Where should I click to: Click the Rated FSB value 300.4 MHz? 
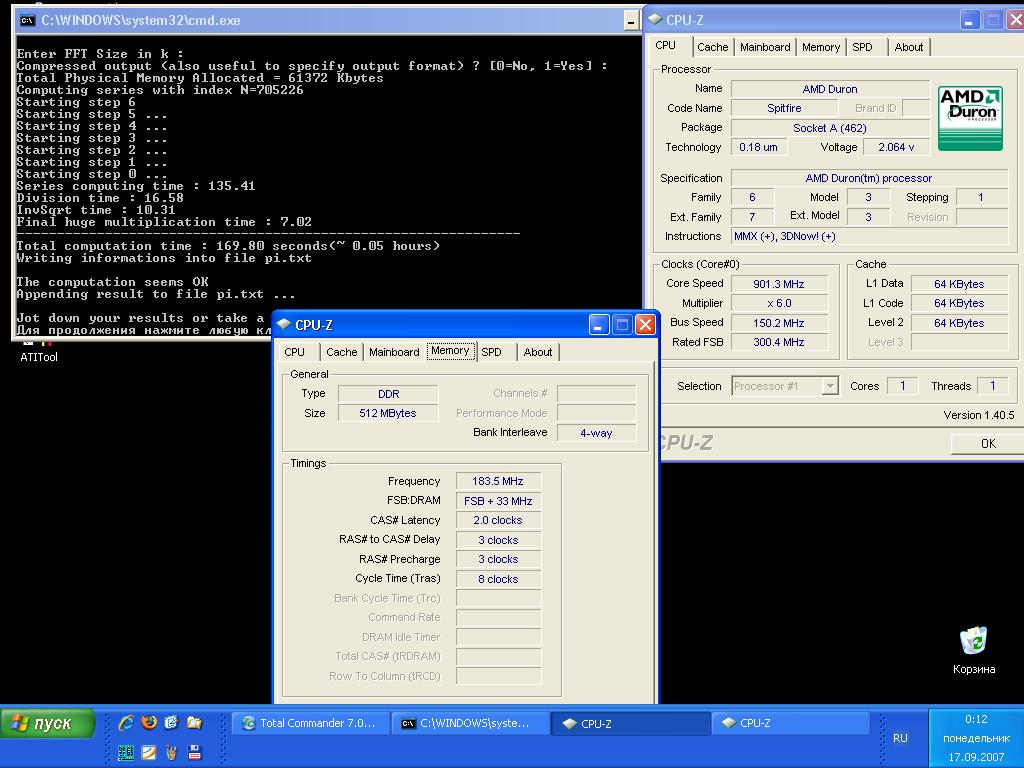pyautogui.click(x=779, y=342)
